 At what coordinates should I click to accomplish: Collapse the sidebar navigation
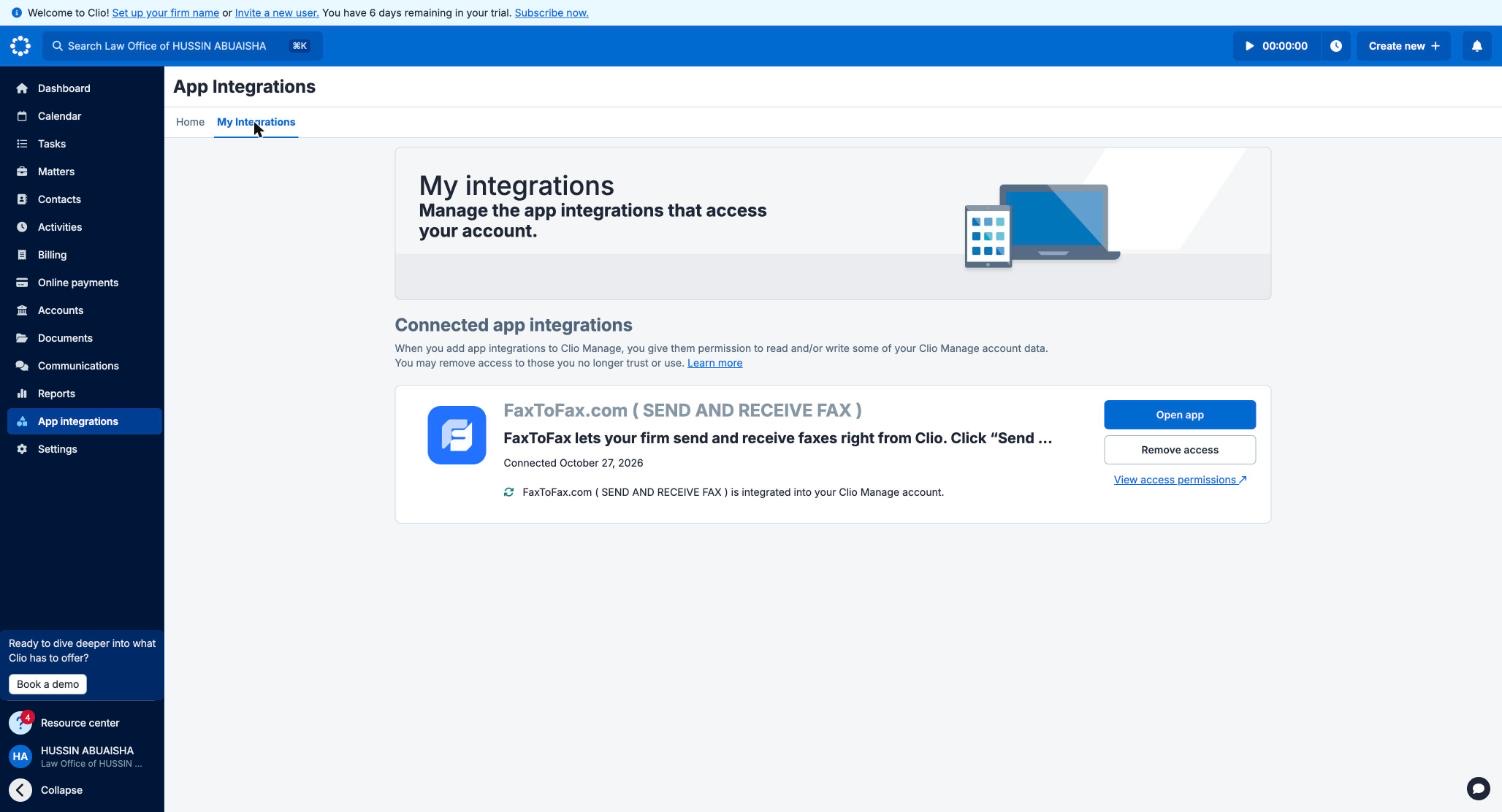[47, 790]
